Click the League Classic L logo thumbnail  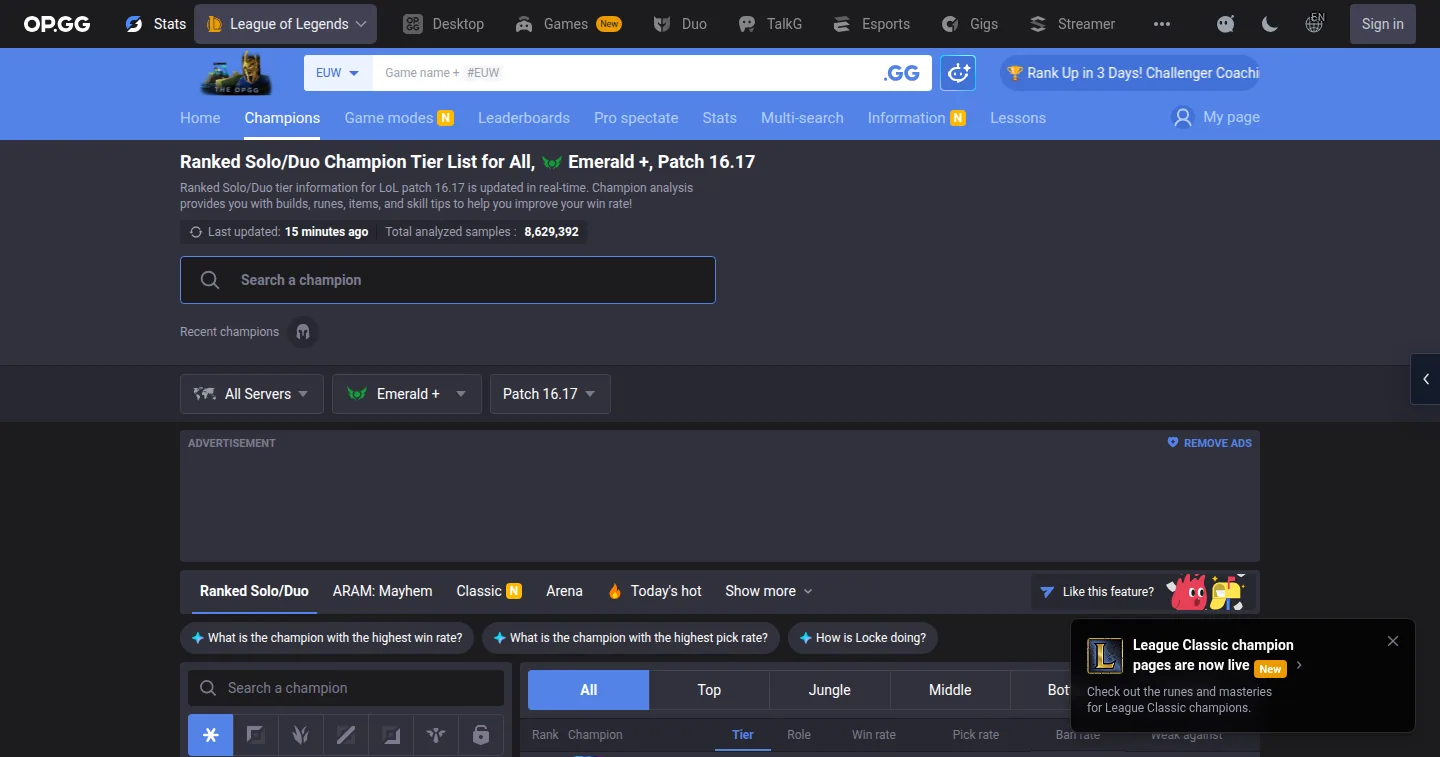click(1105, 656)
